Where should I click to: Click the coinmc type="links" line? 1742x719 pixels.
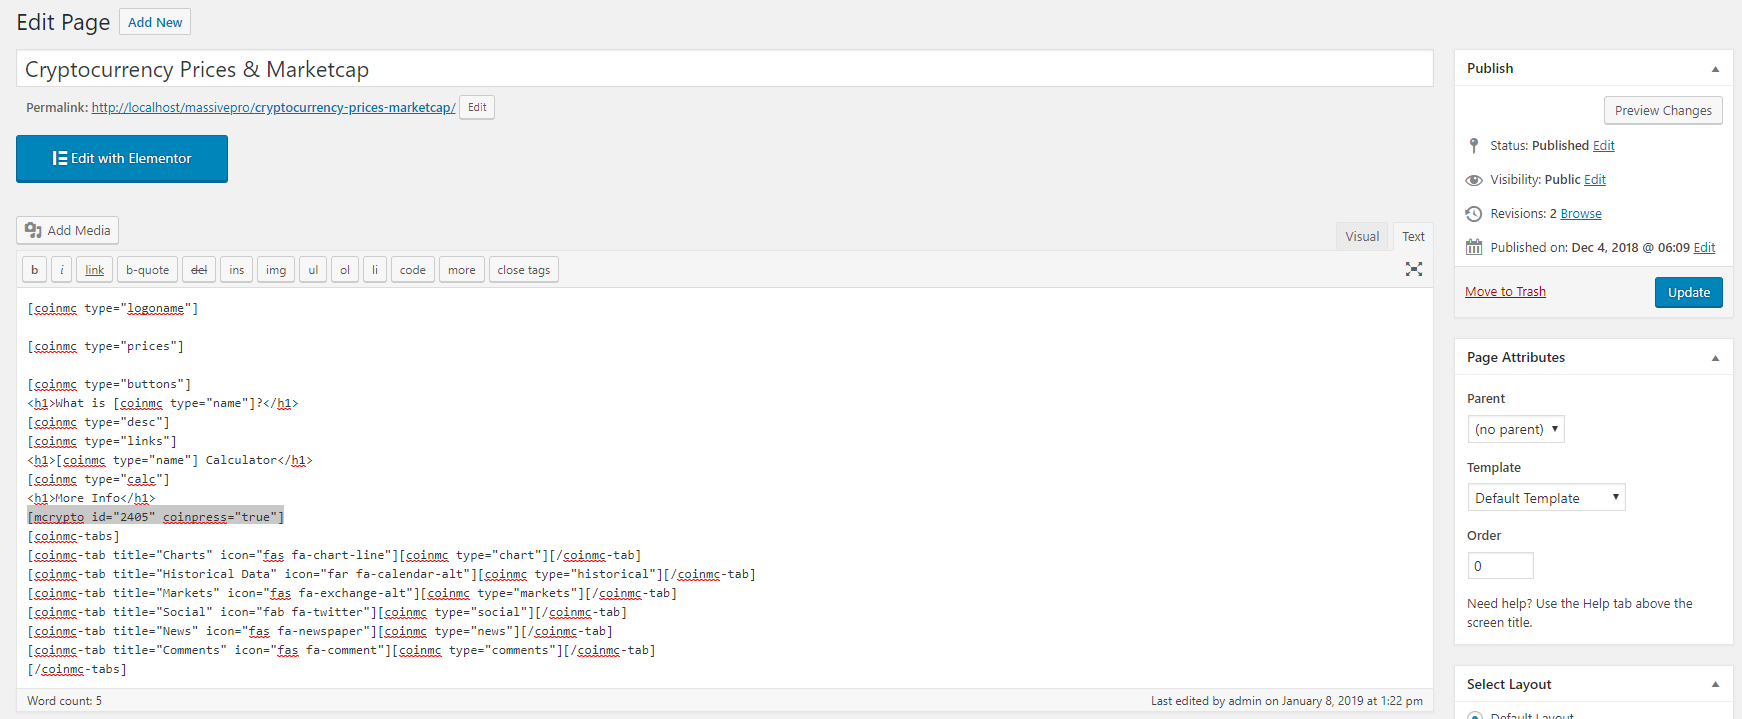[102, 442]
